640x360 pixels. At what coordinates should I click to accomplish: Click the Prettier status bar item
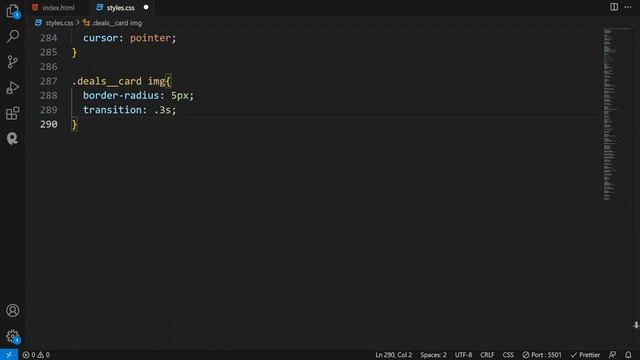585,355
